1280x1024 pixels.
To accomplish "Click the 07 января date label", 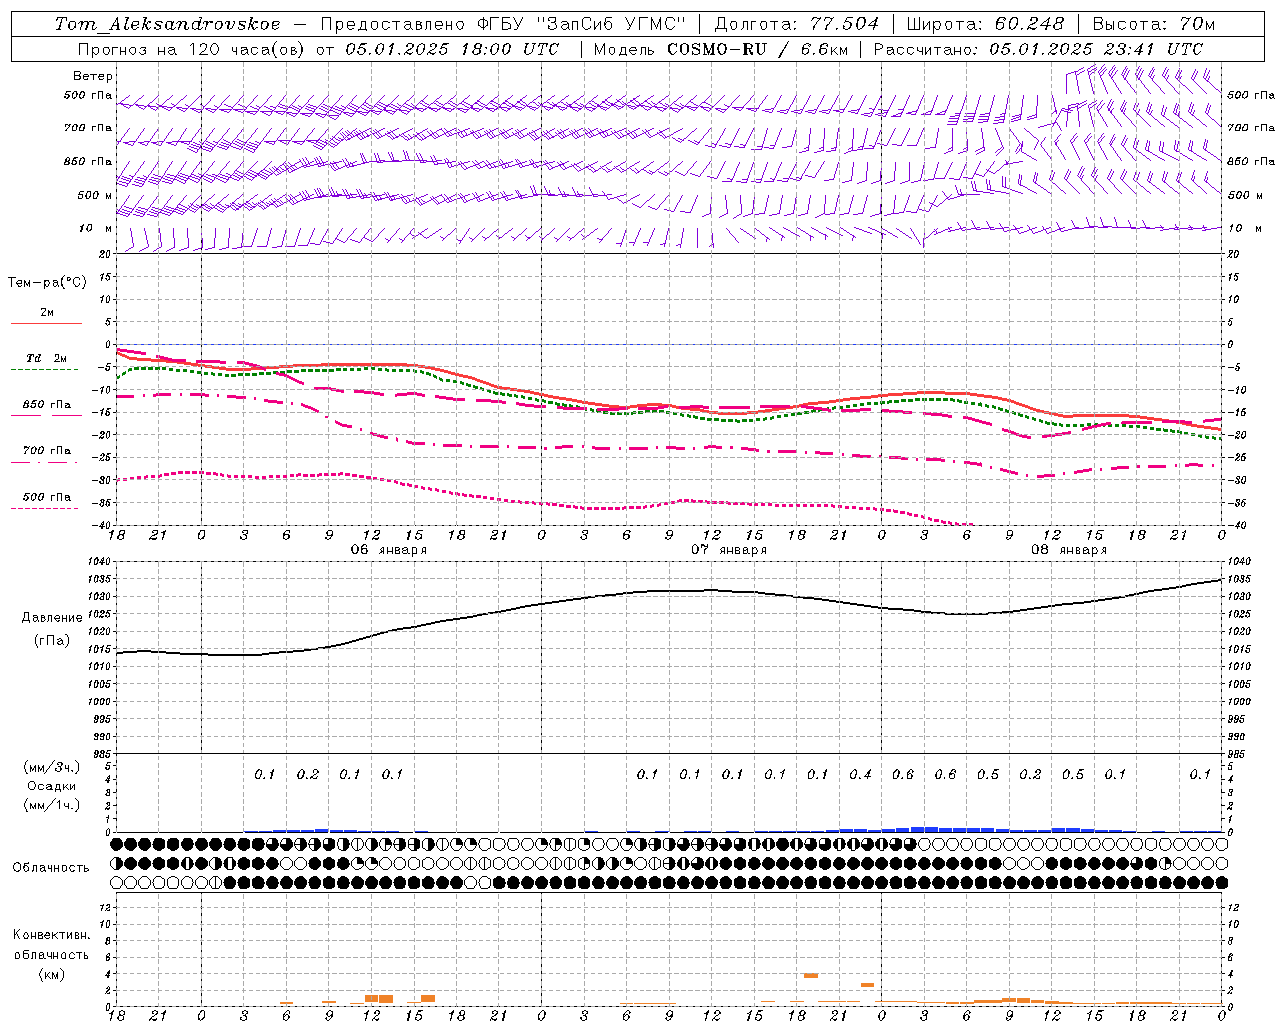I will click(x=729, y=550).
